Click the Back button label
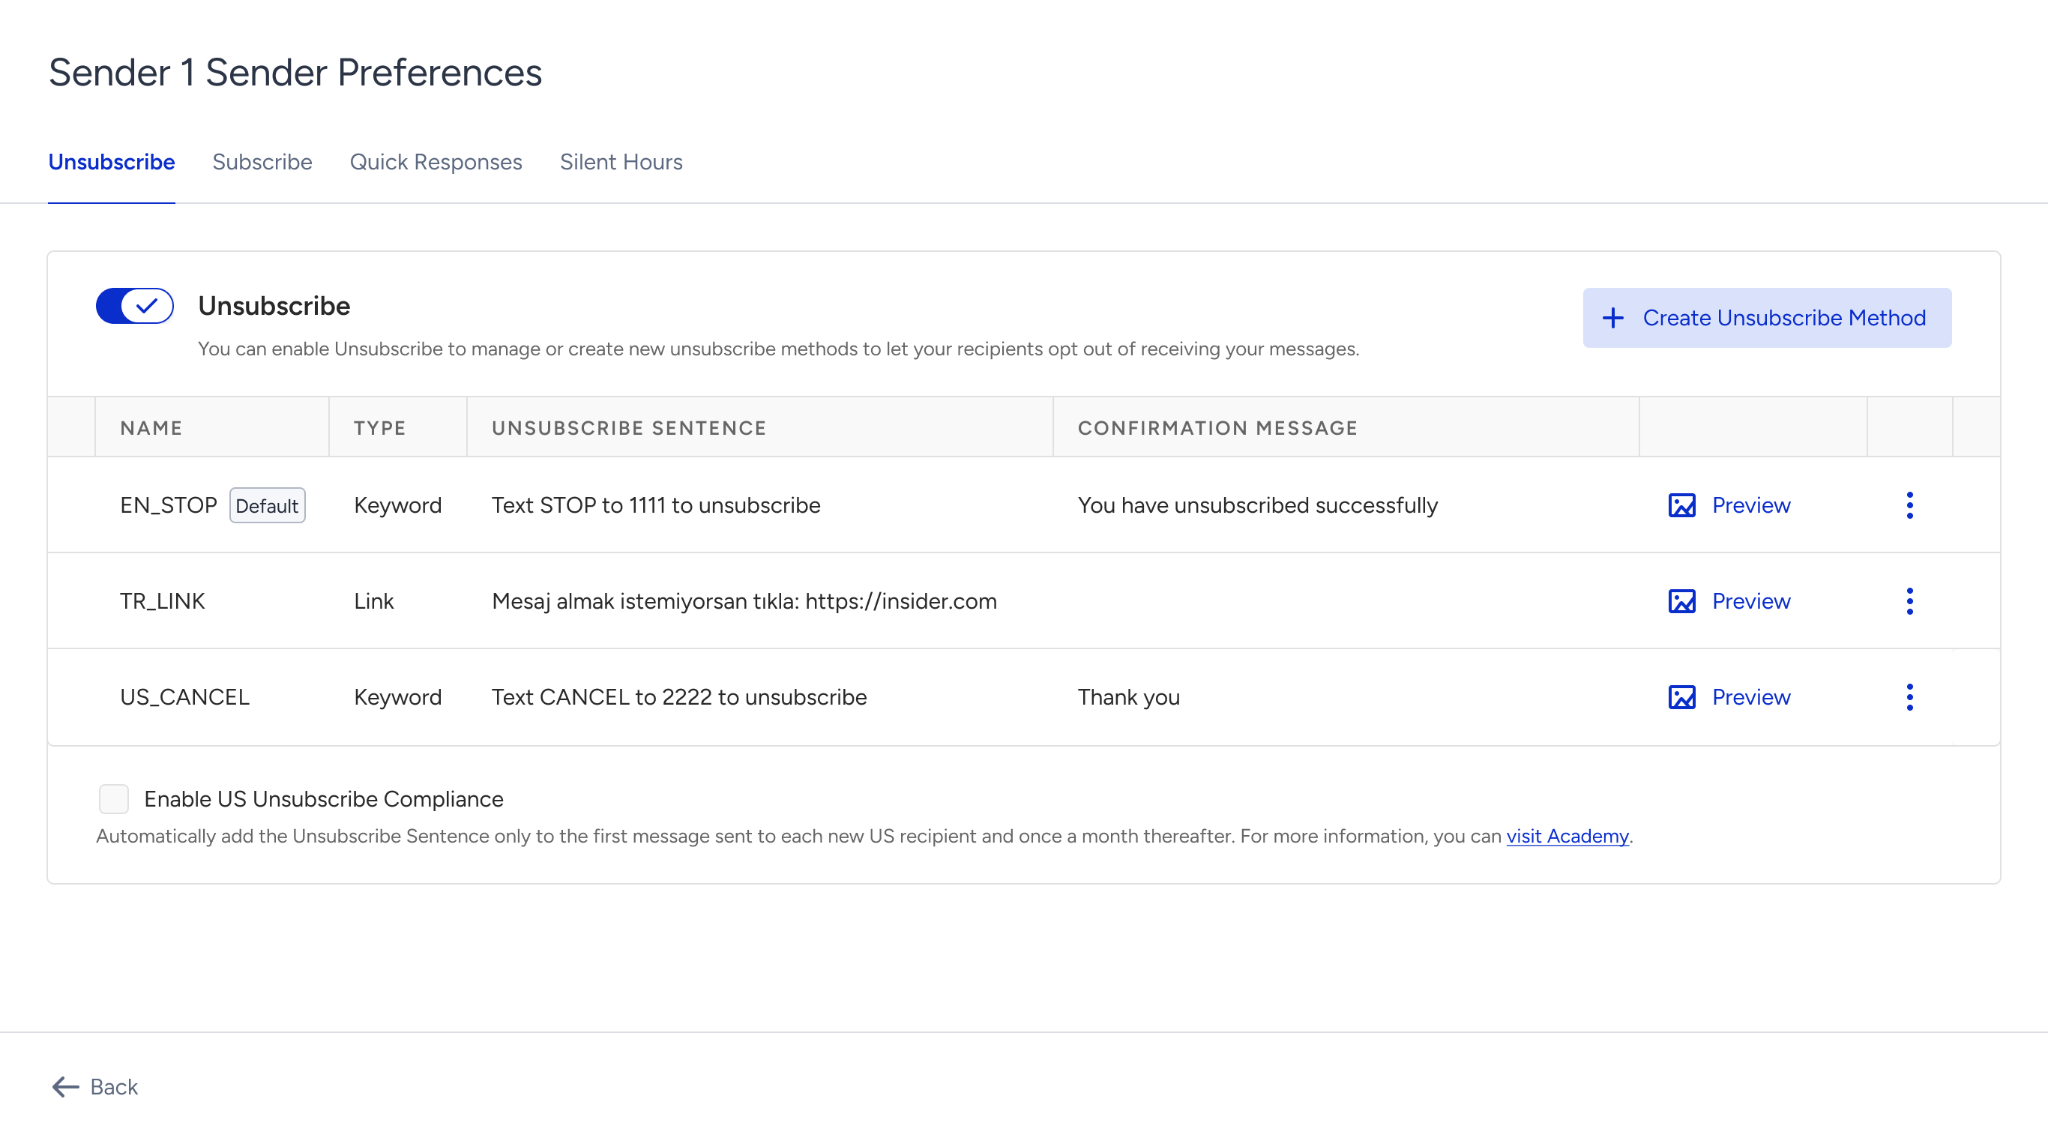 [x=114, y=1087]
